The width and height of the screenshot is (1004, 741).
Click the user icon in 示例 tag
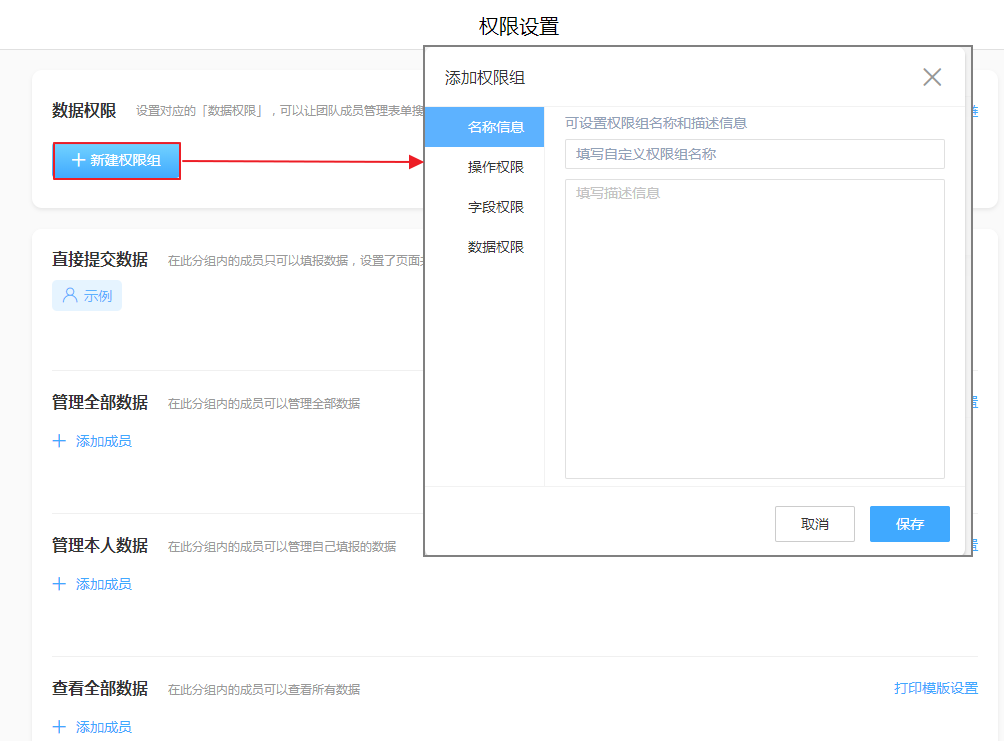coord(70,296)
